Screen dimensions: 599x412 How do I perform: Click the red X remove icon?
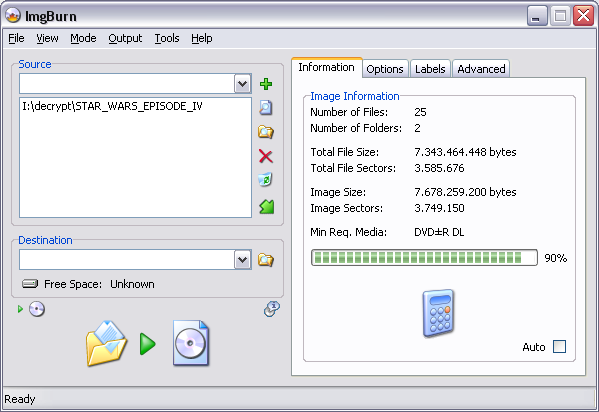tap(266, 156)
